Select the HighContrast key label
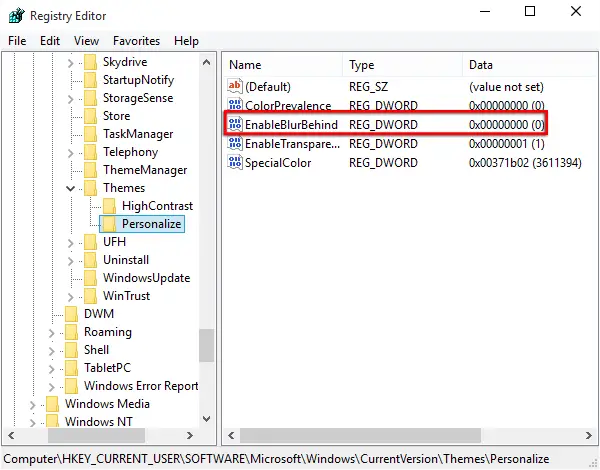600x470 pixels. tap(157, 206)
